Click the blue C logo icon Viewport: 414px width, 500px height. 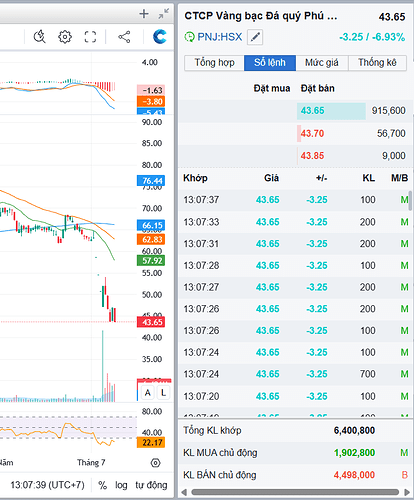pos(160,37)
